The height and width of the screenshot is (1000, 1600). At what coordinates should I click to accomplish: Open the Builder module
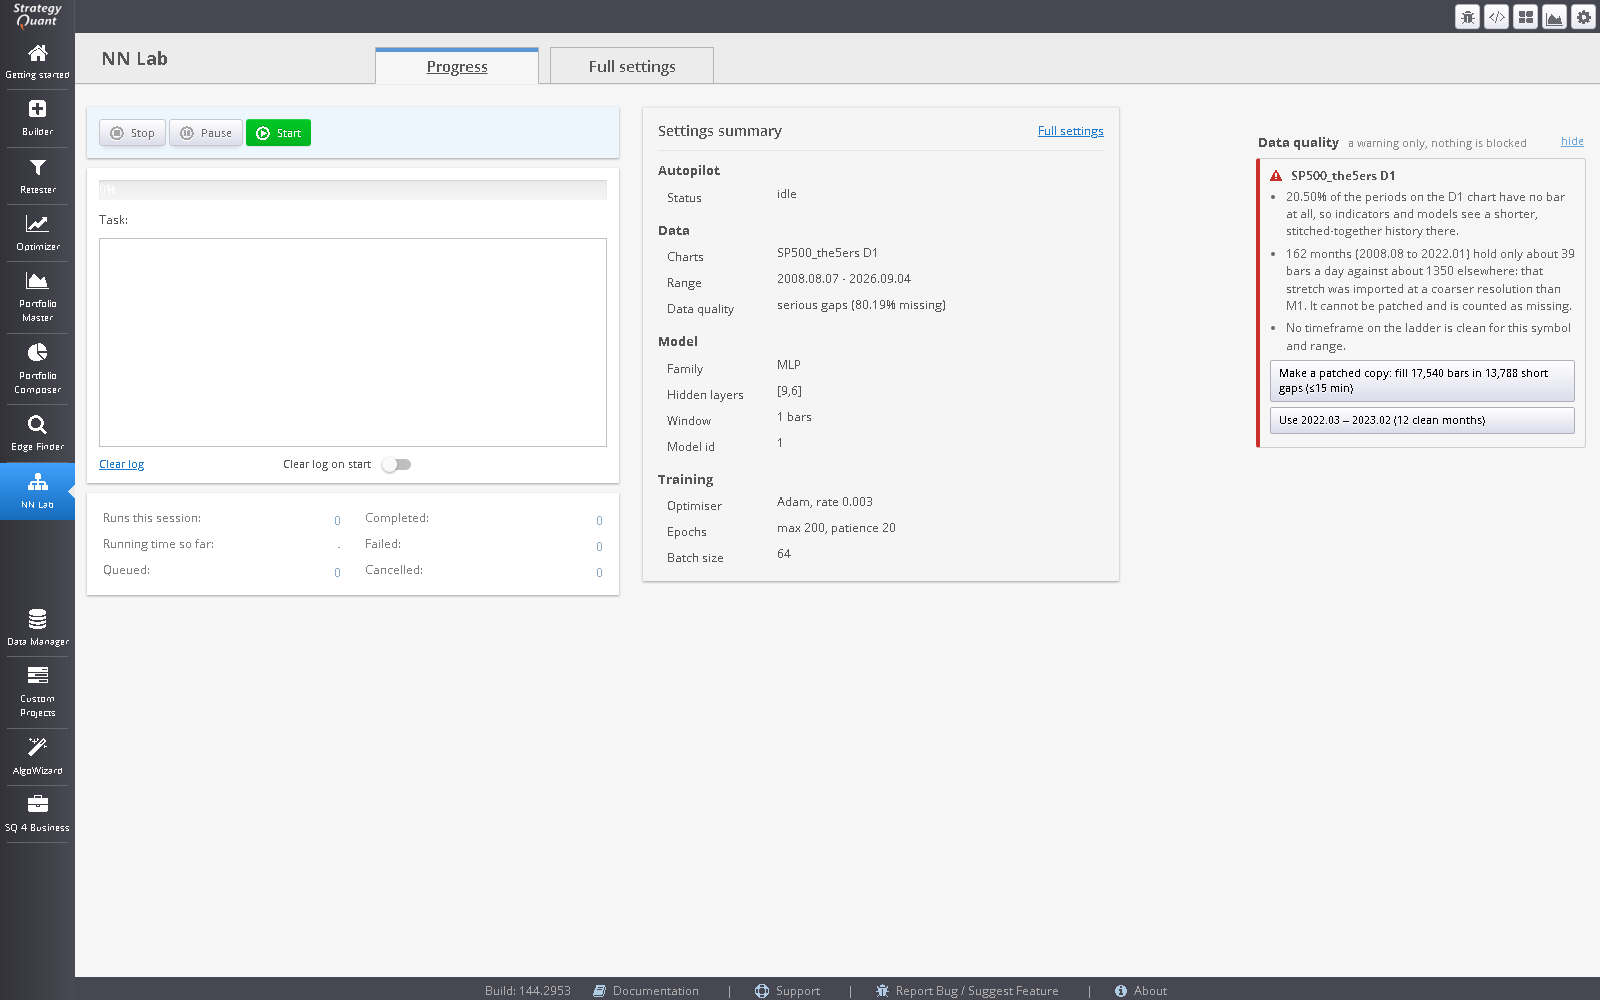click(x=37, y=118)
